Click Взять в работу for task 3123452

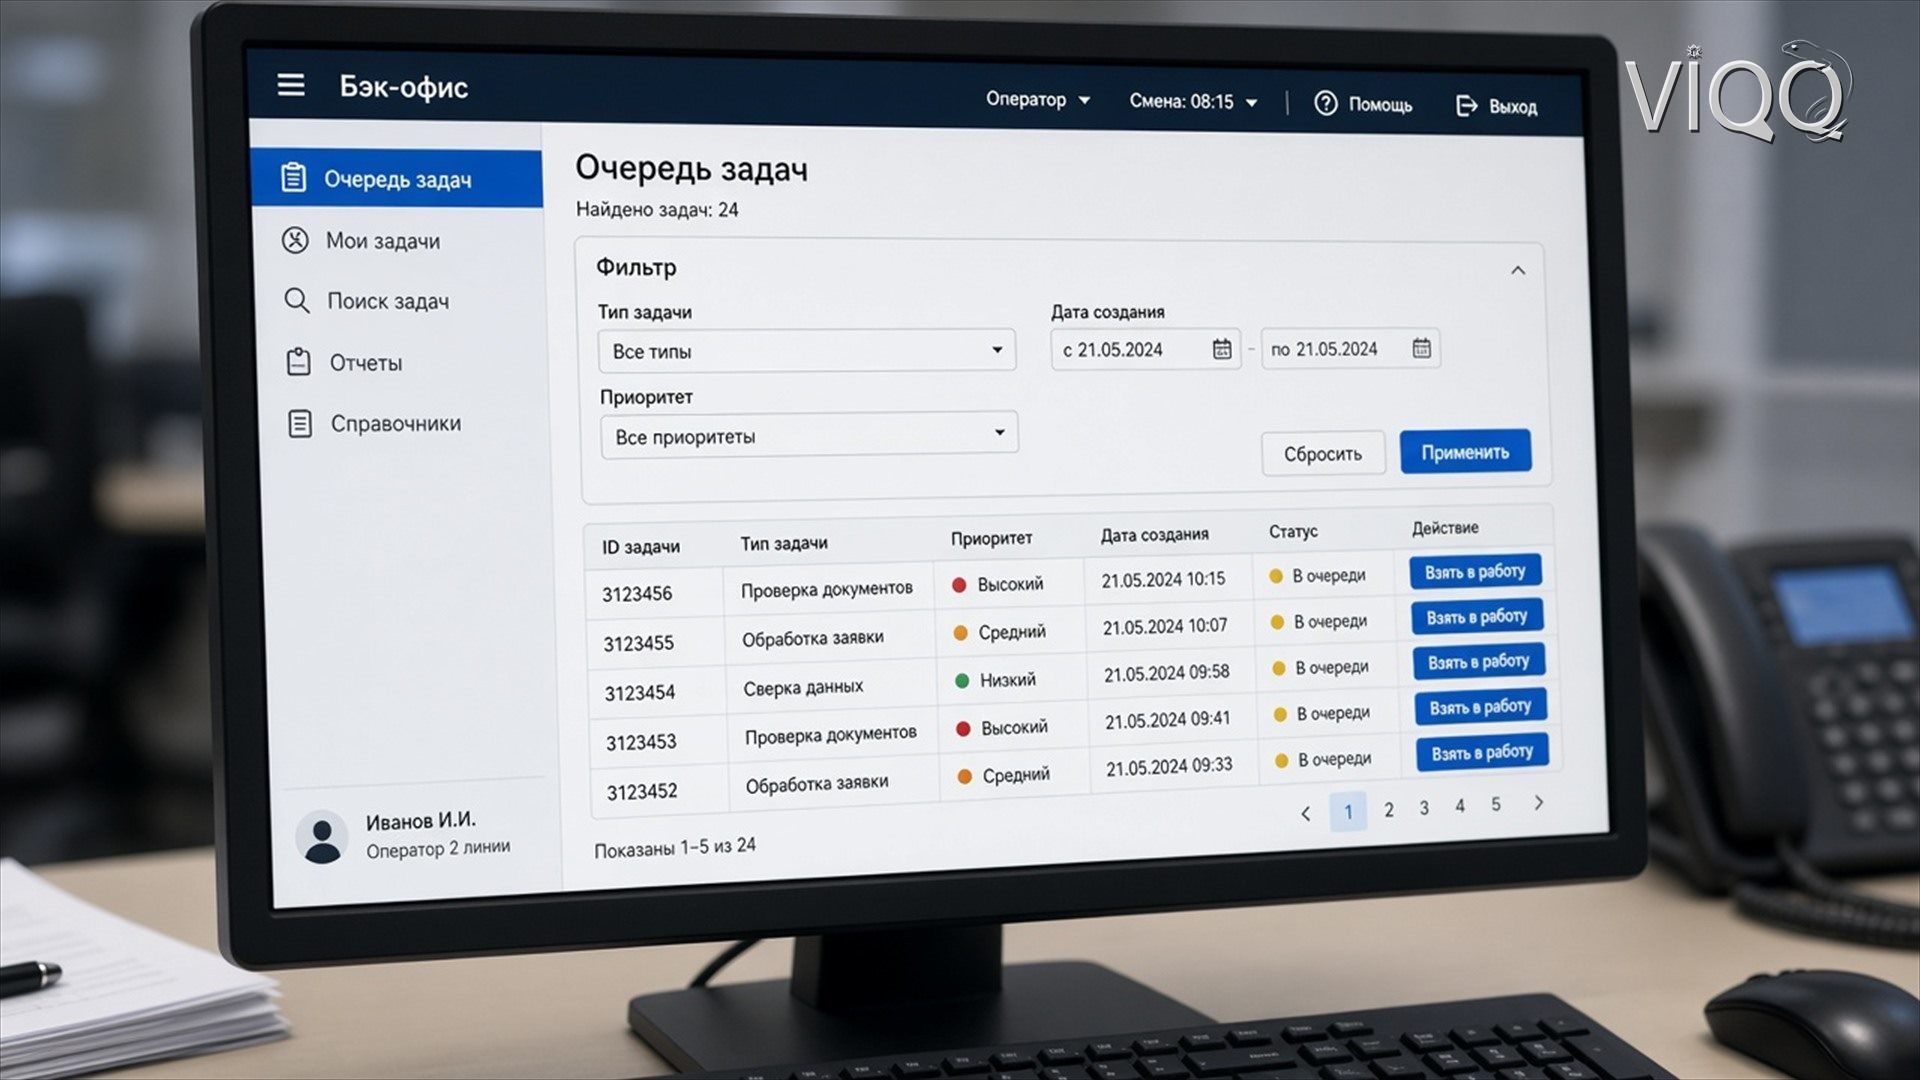(1482, 752)
